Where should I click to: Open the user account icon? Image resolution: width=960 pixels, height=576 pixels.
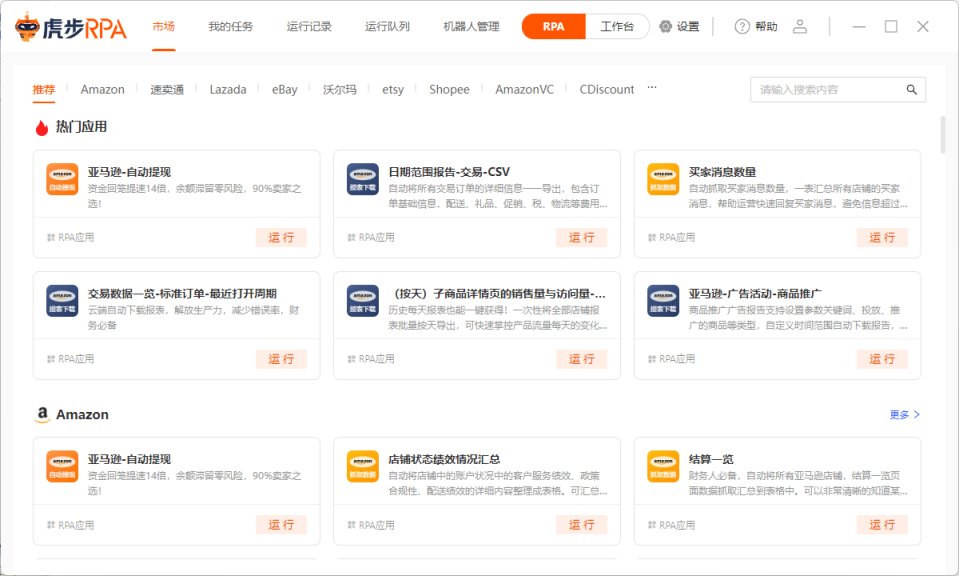click(x=800, y=26)
